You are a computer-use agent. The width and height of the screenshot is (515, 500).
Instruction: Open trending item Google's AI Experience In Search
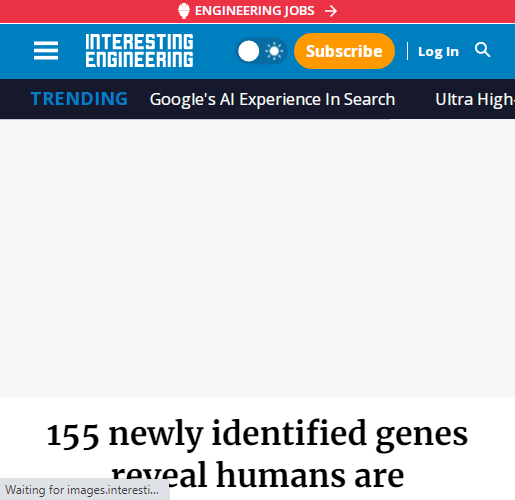[272, 99]
